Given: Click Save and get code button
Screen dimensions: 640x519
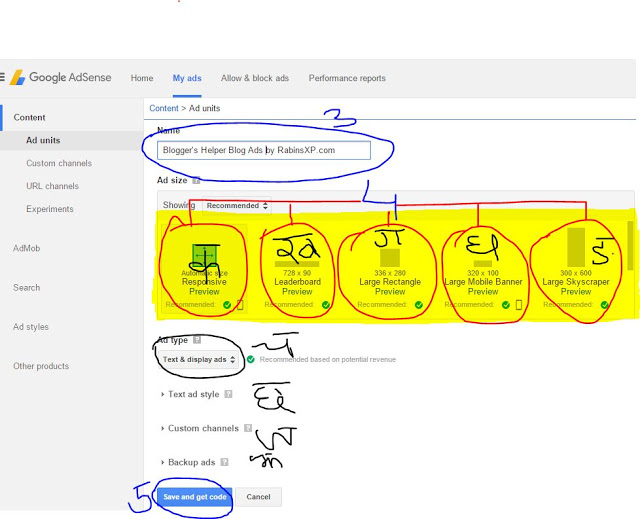Looking at the screenshot, I should pyautogui.click(x=195, y=497).
